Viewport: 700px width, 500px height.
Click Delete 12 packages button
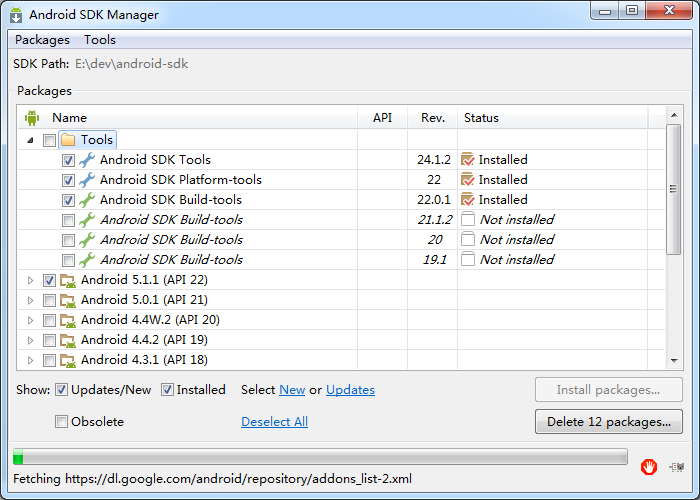609,421
